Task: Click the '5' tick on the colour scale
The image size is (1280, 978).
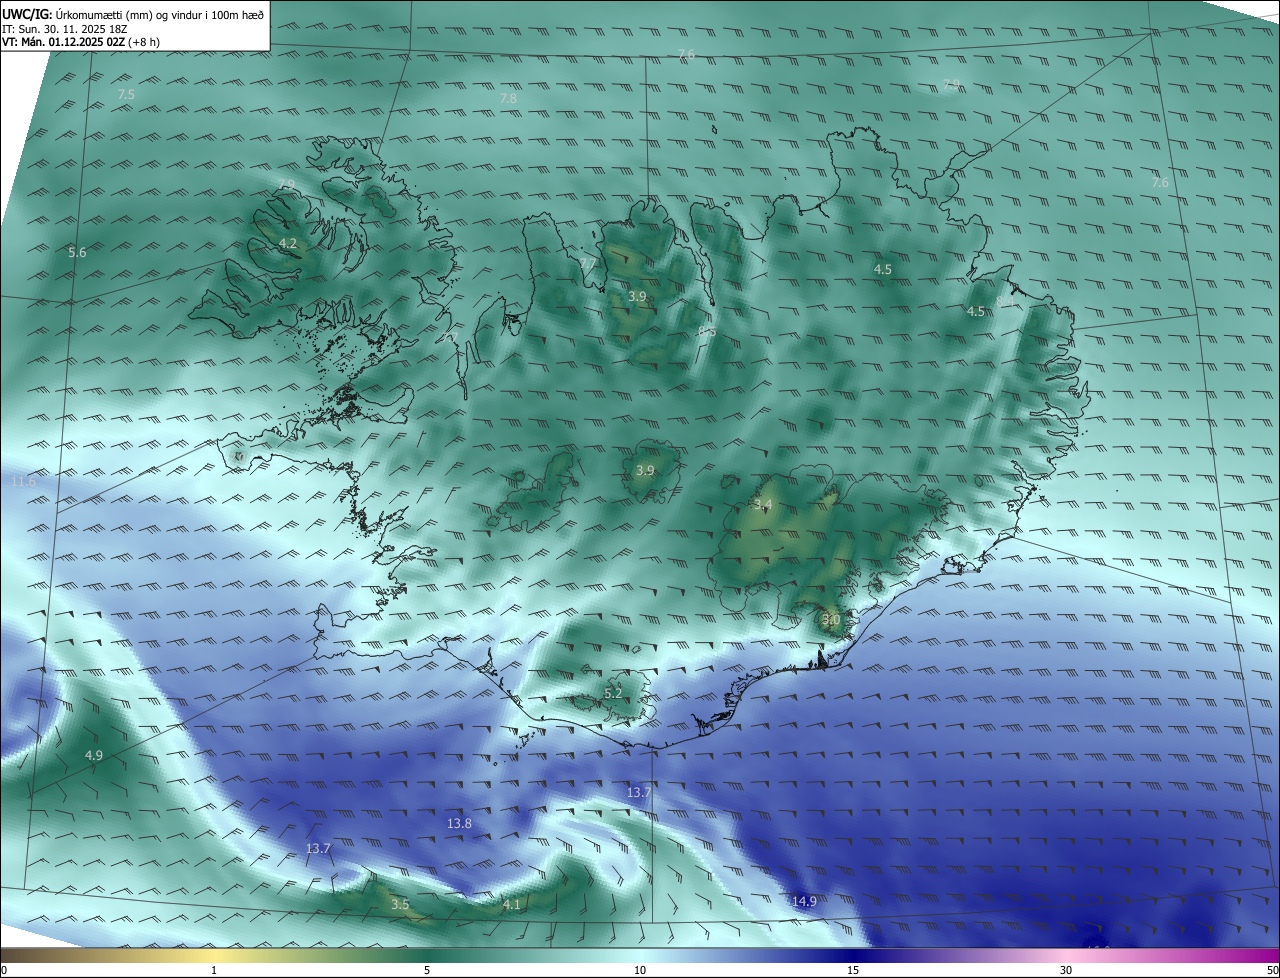Action: 427,970
